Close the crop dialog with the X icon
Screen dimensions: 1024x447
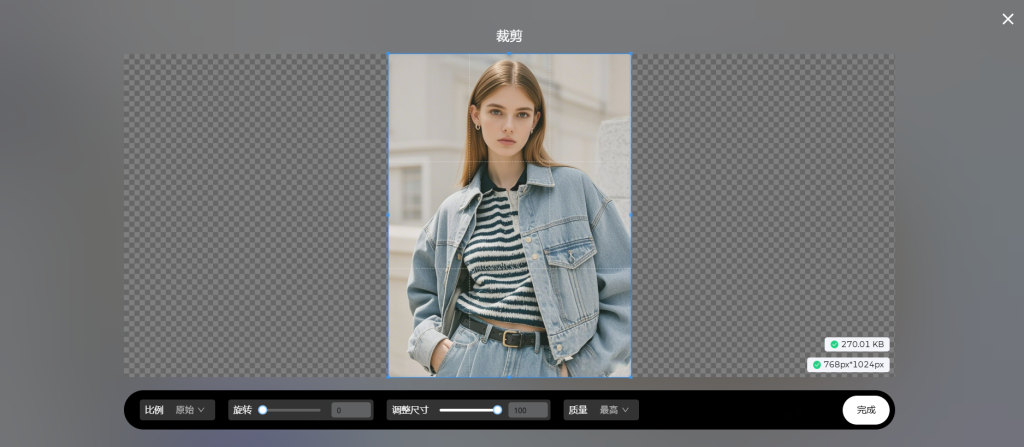(1008, 19)
